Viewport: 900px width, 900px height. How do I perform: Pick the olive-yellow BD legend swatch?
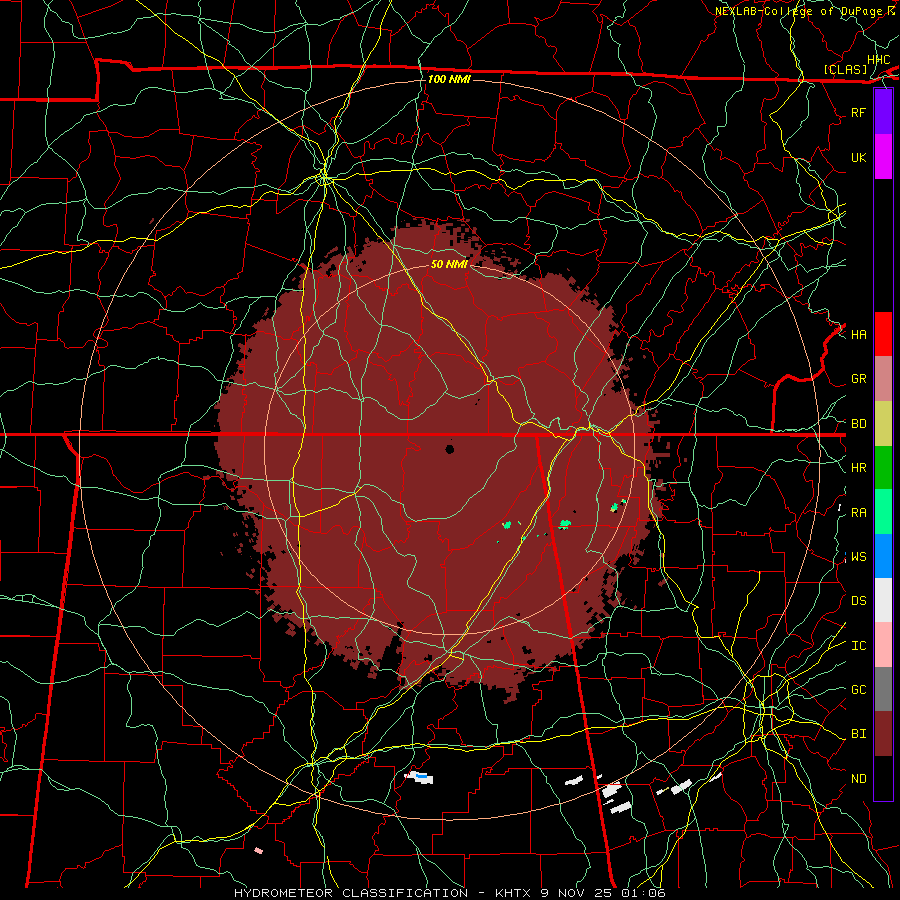click(x=883, y=424)
